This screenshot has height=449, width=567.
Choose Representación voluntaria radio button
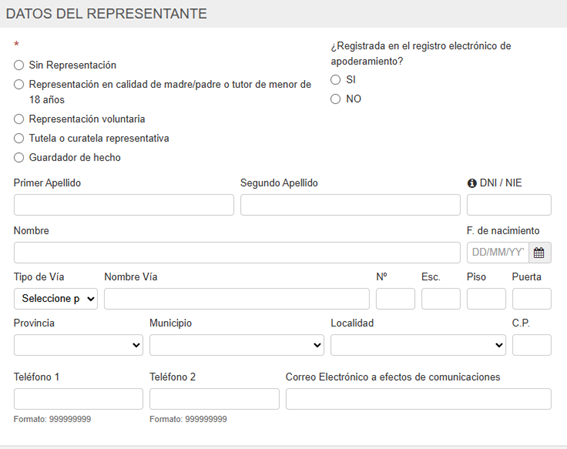point(19,119)
